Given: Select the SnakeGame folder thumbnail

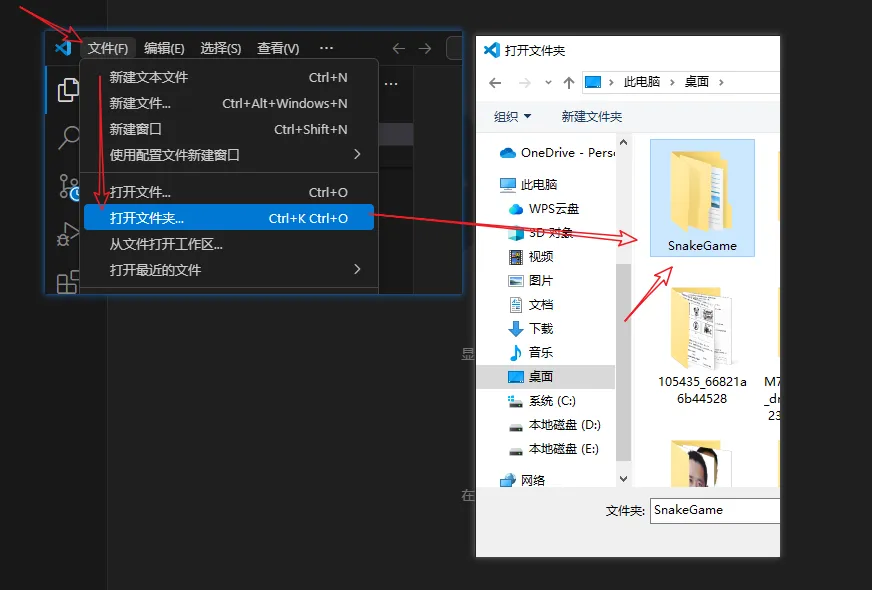Looking at the screenshot, I should [x=702, y=198].
